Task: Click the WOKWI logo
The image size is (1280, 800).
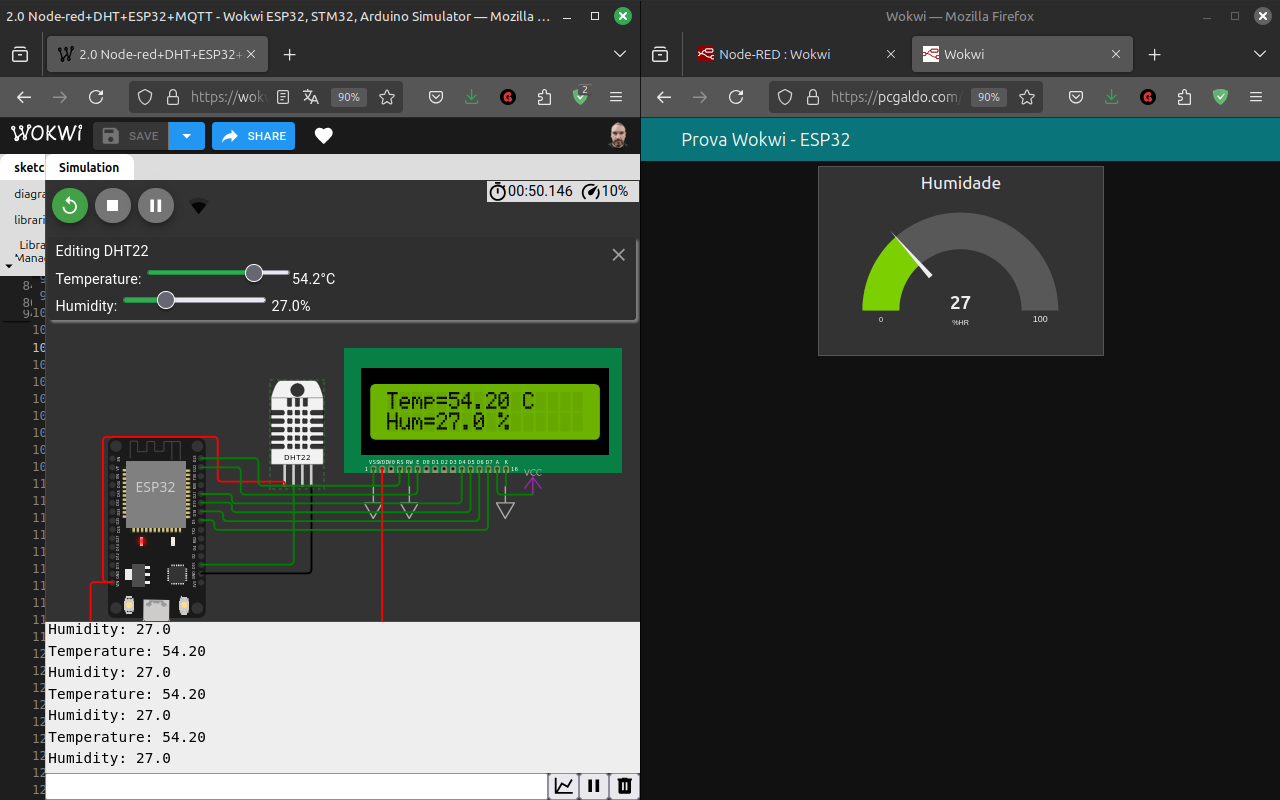Action: click(x=47, y=134)
